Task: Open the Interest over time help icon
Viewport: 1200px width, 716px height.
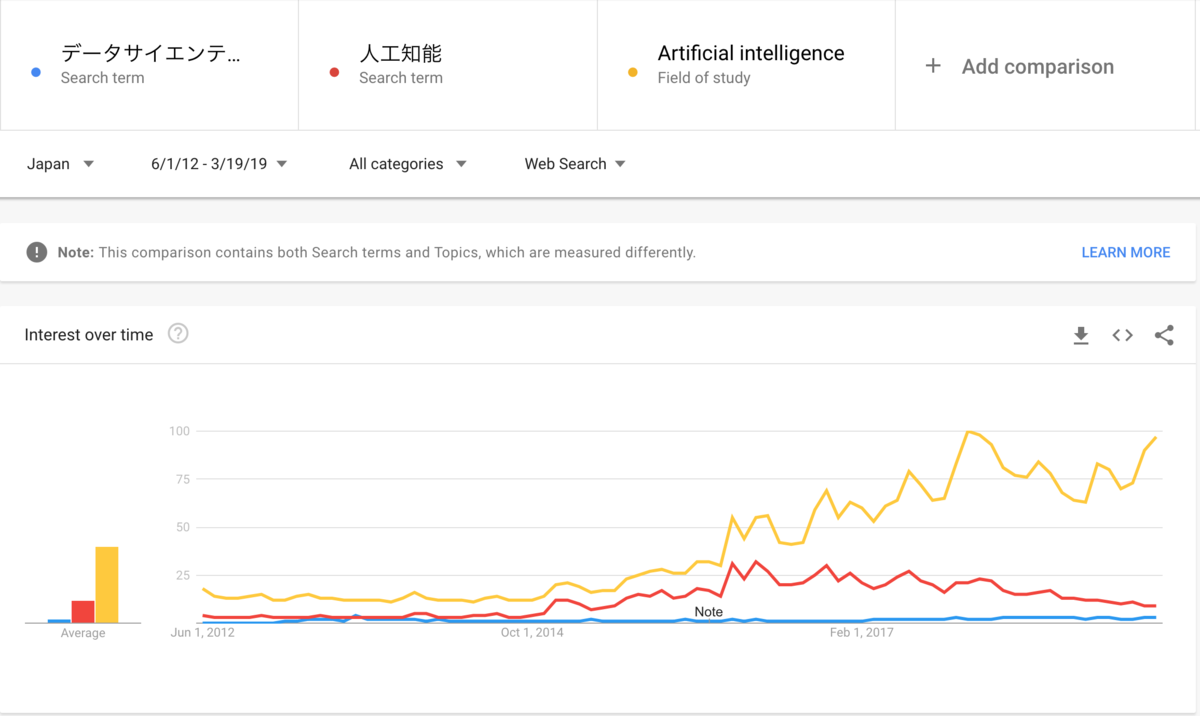Action: coord(178,334)
